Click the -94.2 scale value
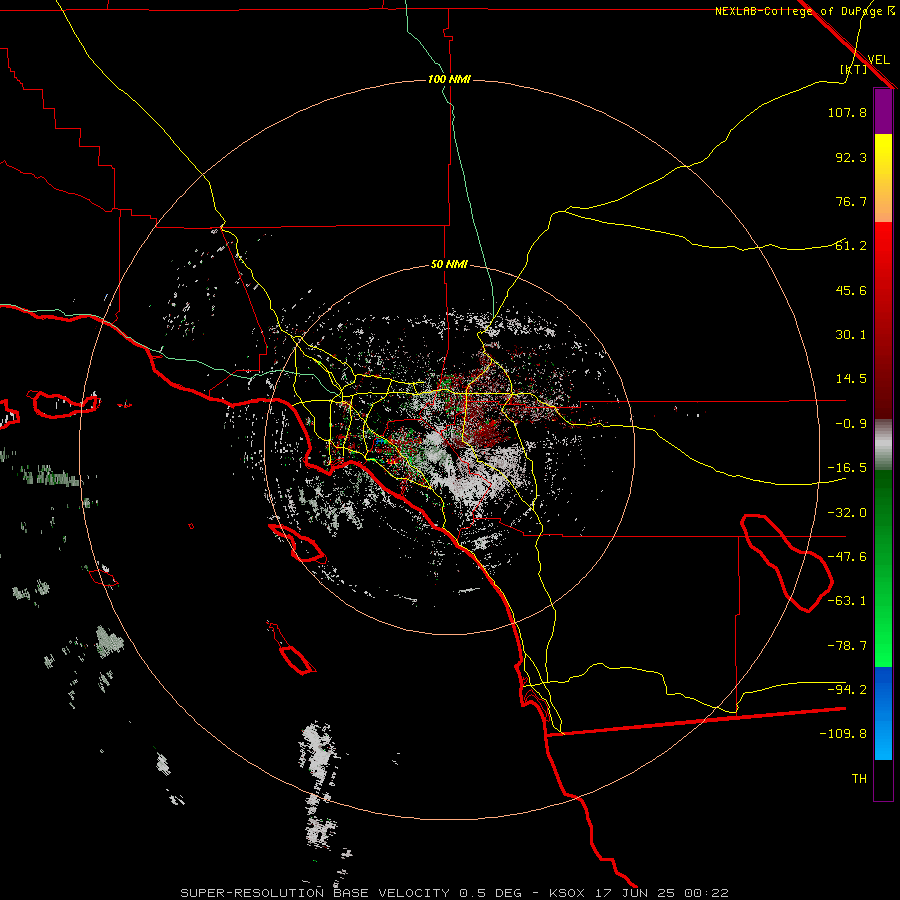The image size is (900, 900). click(847, 690)
